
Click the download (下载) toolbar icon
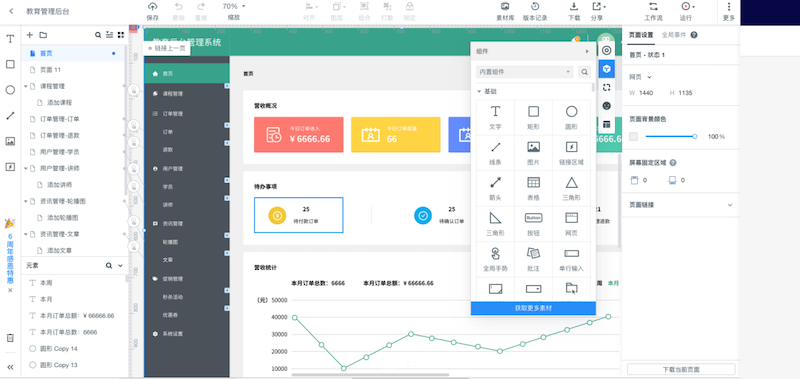pos(574,7)
